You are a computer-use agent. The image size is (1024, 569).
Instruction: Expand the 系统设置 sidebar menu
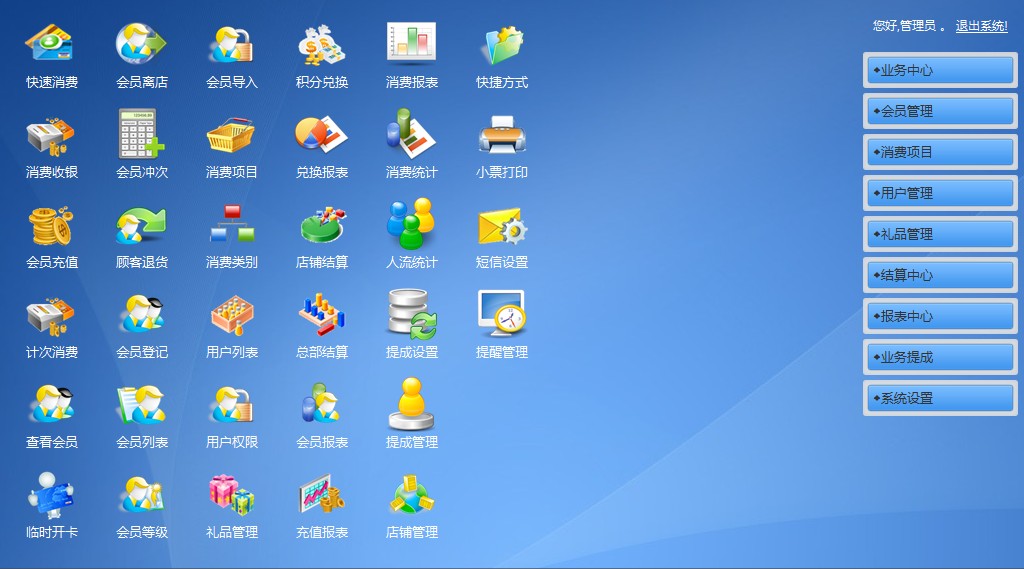click(x=940, y=398)
